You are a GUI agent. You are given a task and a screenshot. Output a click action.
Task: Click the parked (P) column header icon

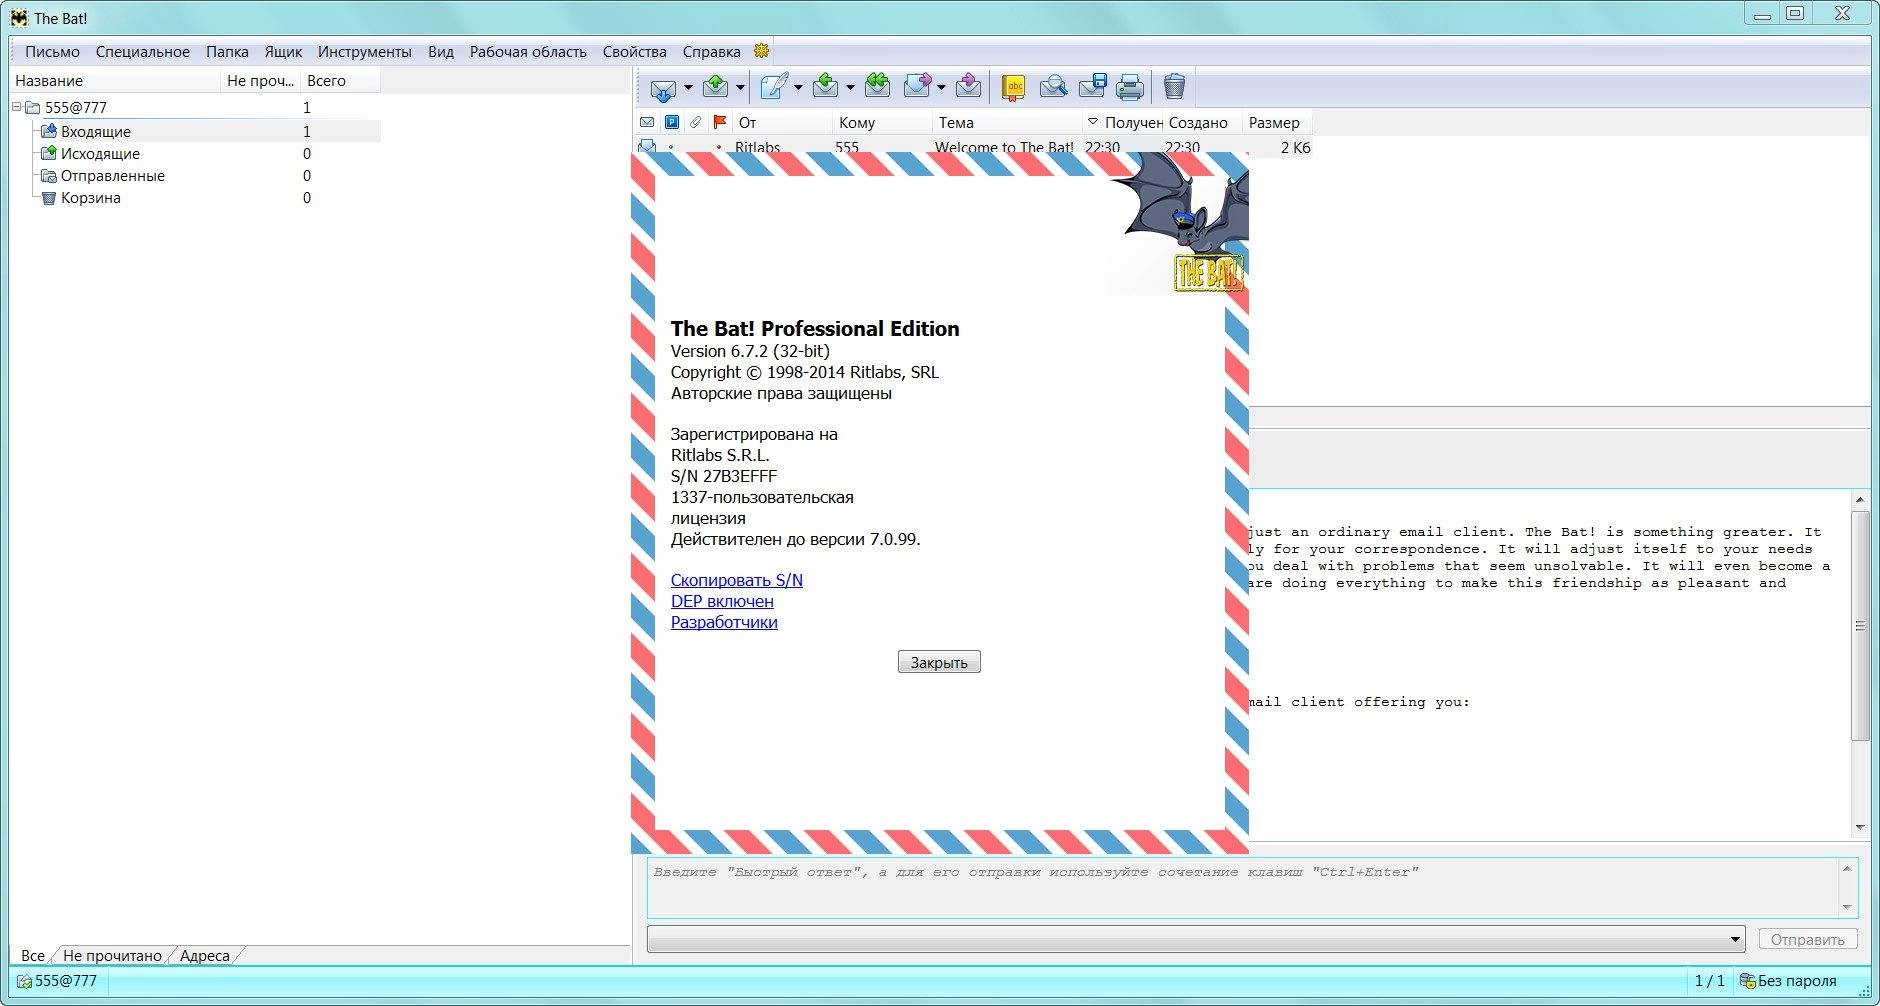click(x=672, y=122)
